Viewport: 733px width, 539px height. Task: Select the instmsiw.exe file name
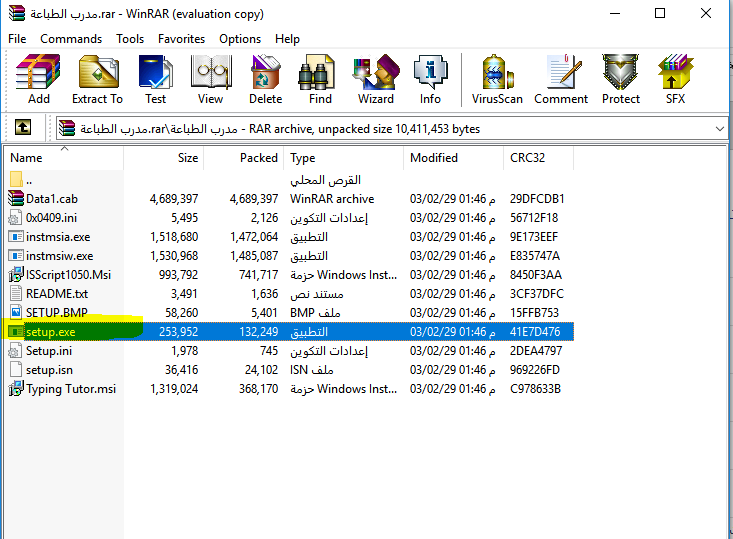(x=59, y=256)
